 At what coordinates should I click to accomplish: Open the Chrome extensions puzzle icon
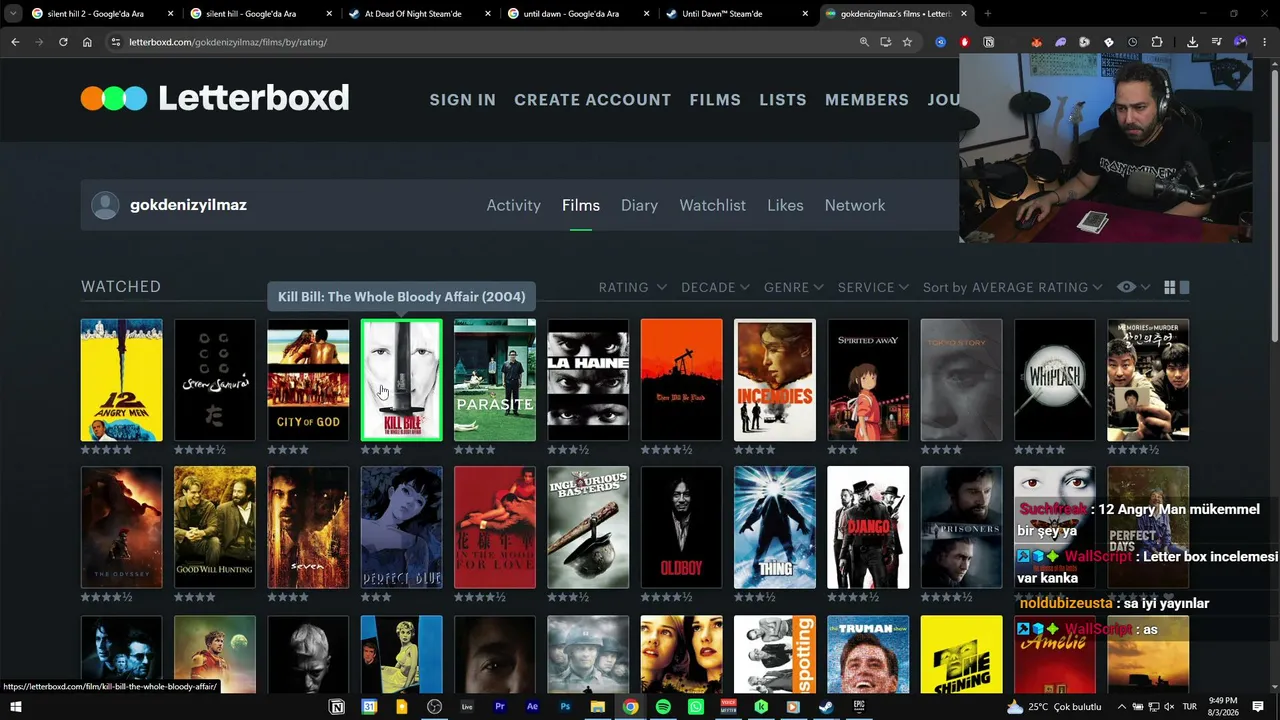point(1157,42)
